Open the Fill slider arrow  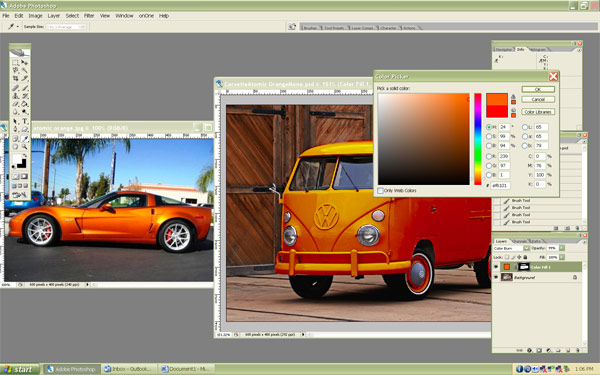coord(562,257)
